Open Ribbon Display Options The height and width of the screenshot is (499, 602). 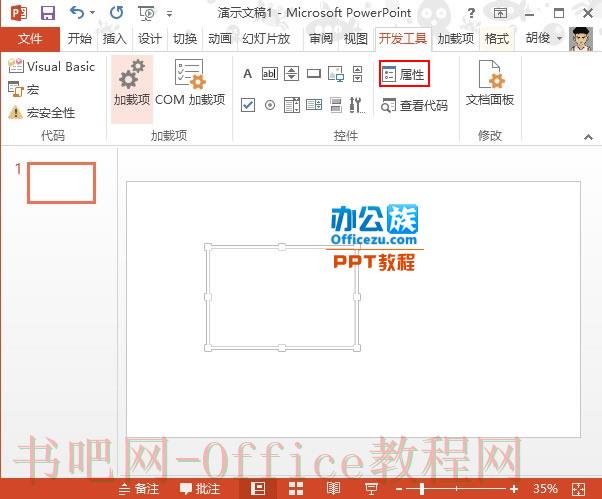pyautogui.click(x=500, y=13)
